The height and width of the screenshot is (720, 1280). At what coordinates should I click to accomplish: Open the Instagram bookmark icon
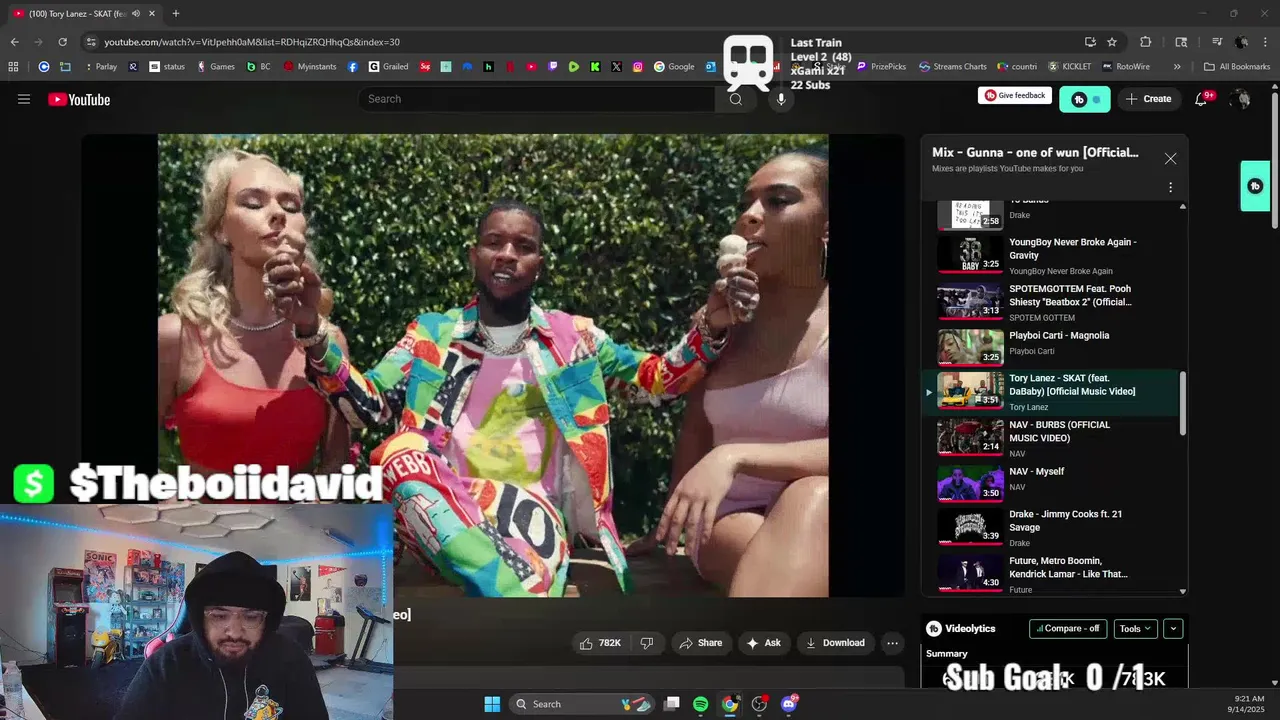point(638,67)
